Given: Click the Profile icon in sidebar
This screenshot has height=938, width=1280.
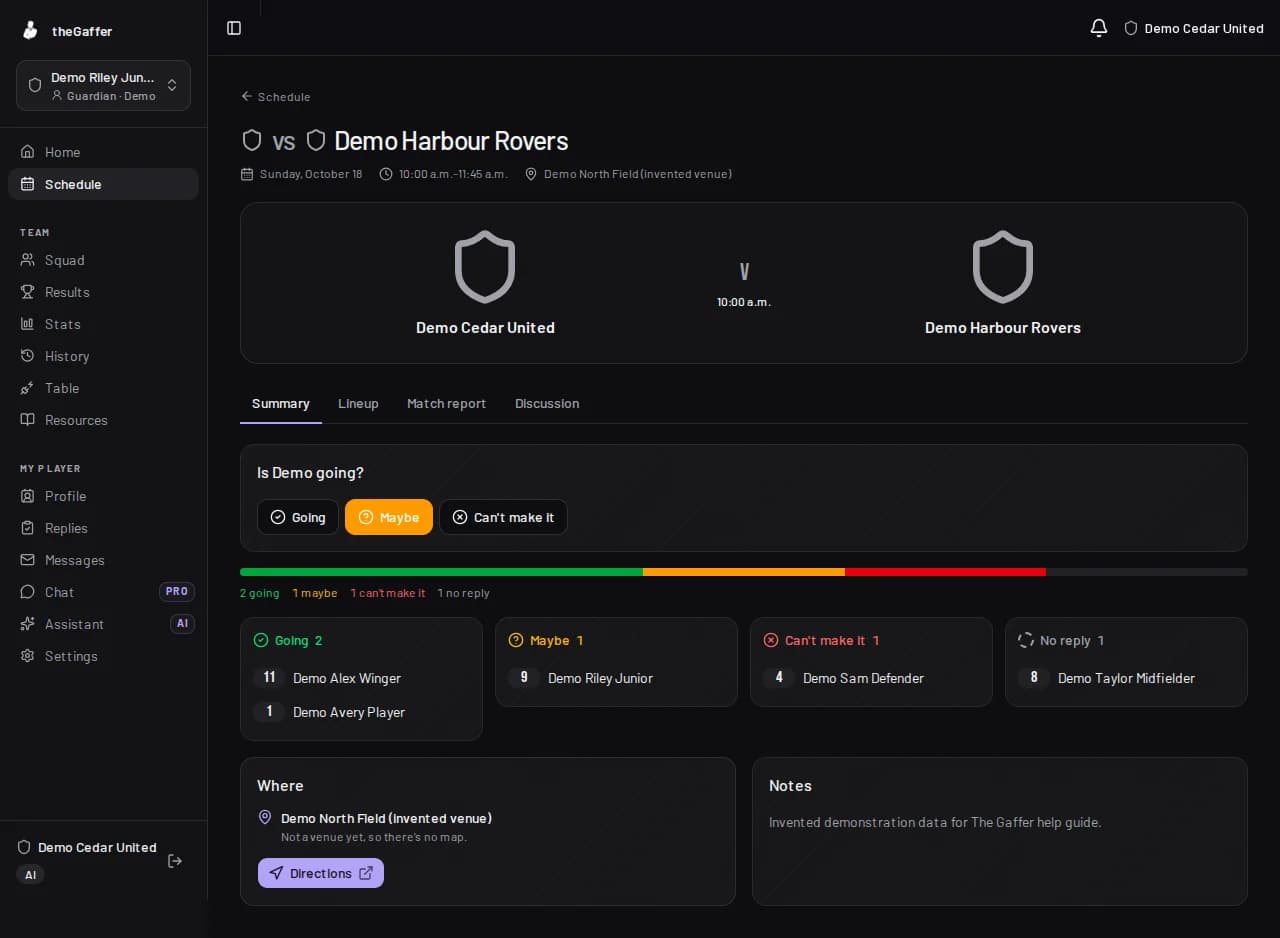Looking at the screenshot, I should (x=27, y=496).
